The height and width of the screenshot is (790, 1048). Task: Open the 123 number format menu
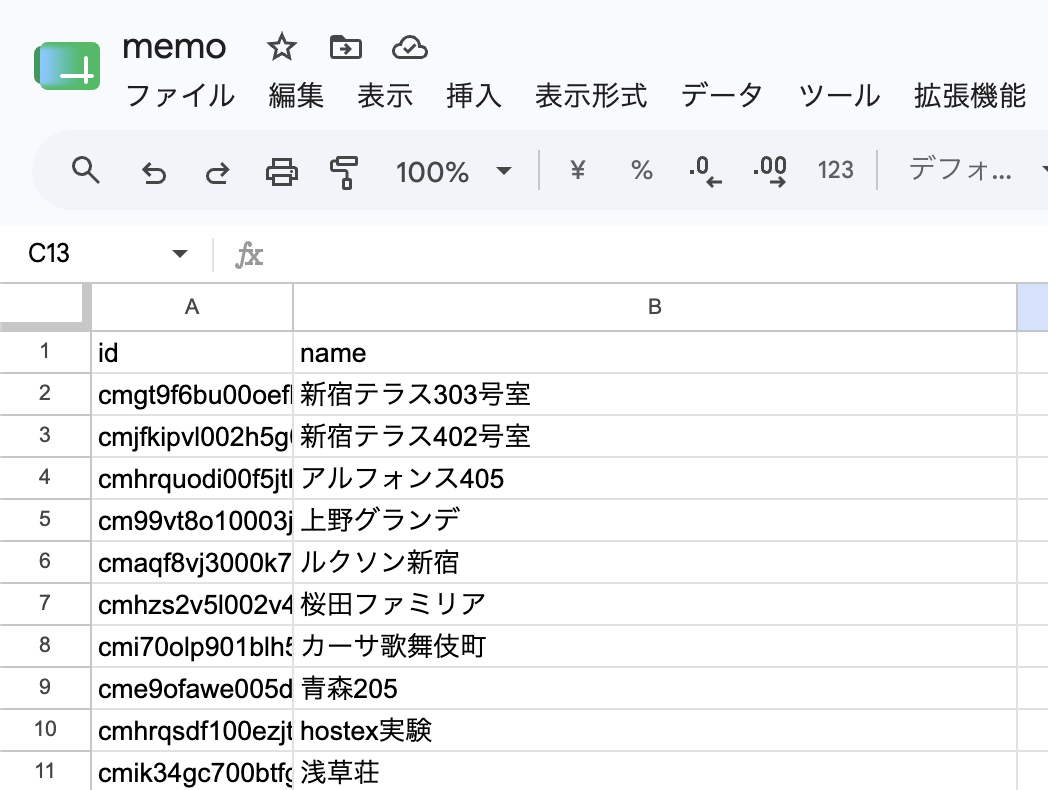pyautogui.click(x=835, y=170)
